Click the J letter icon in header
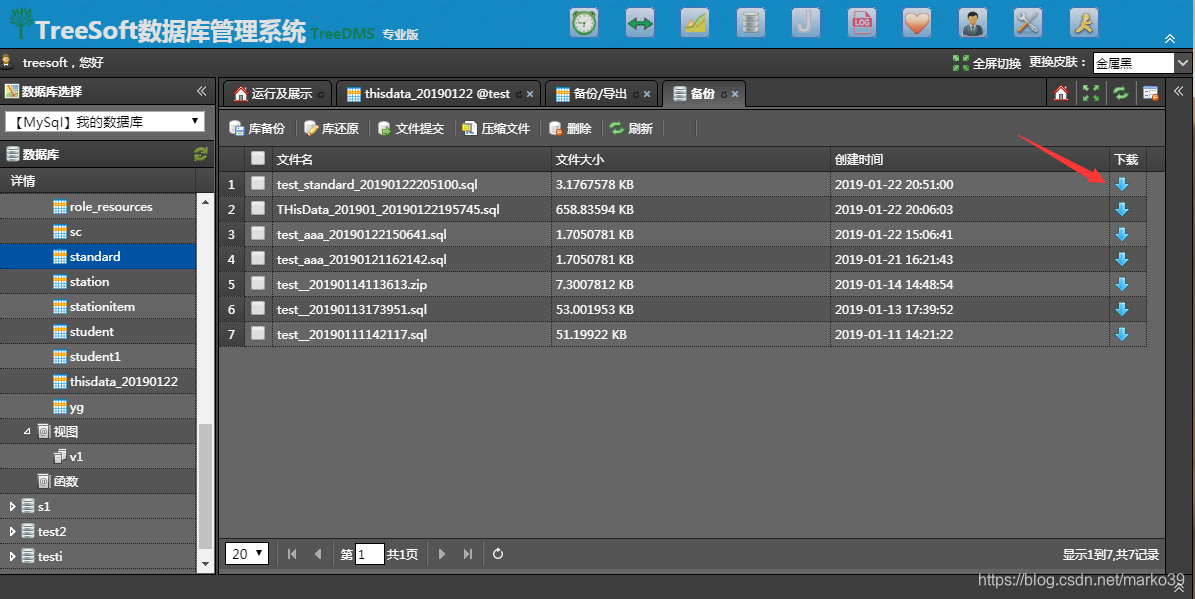The image size is (1195, 599). click(806, 23)
